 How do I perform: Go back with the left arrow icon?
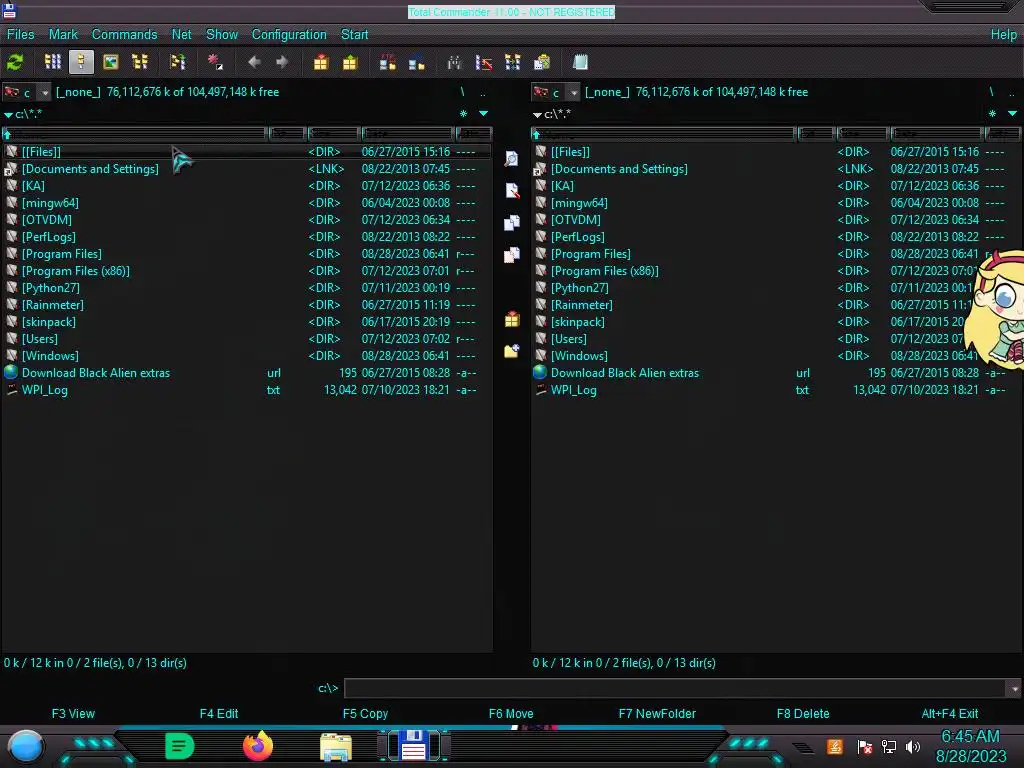point(254,63)
